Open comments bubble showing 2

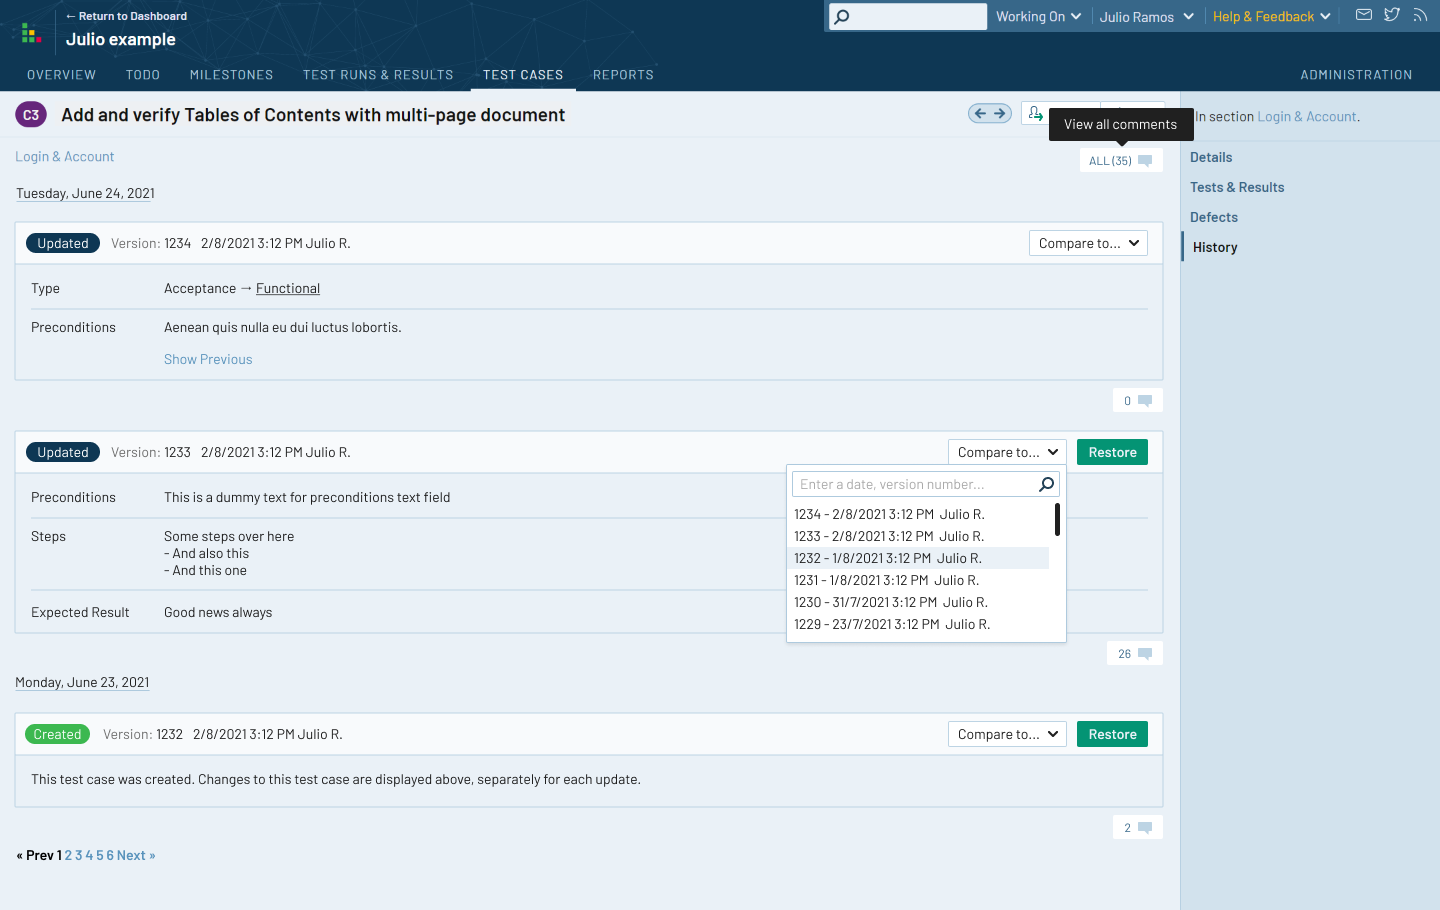[1138, 828]
